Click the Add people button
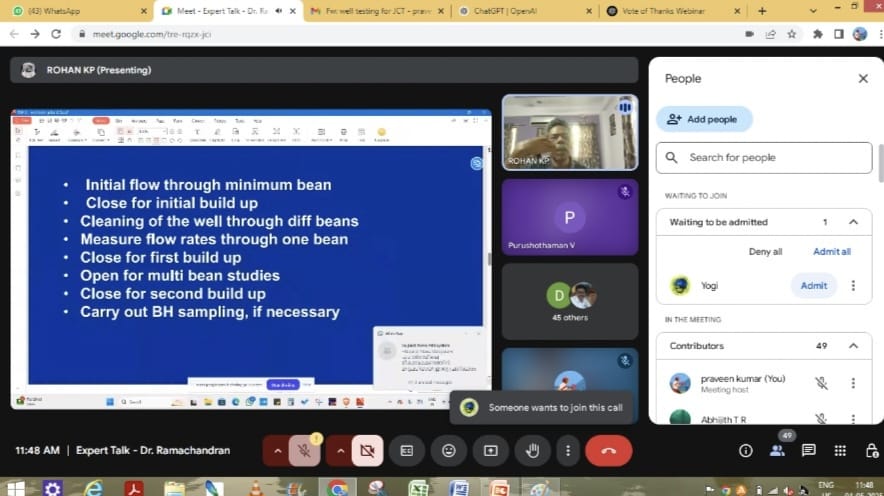 coord(703,119)
